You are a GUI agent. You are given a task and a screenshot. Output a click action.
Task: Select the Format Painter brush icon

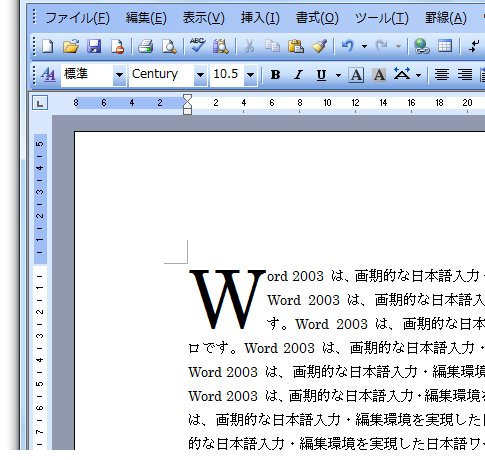(319, 46)
